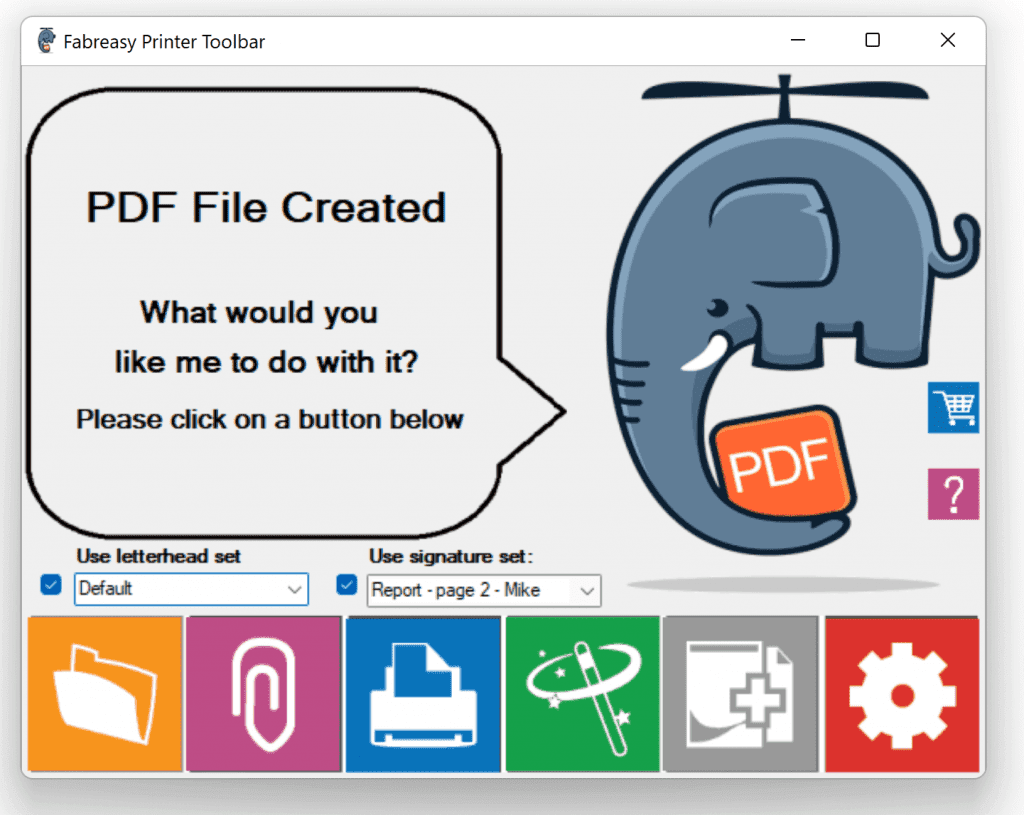Minimize the Fabreasy Printer Toolbar window

coord(798,41)
